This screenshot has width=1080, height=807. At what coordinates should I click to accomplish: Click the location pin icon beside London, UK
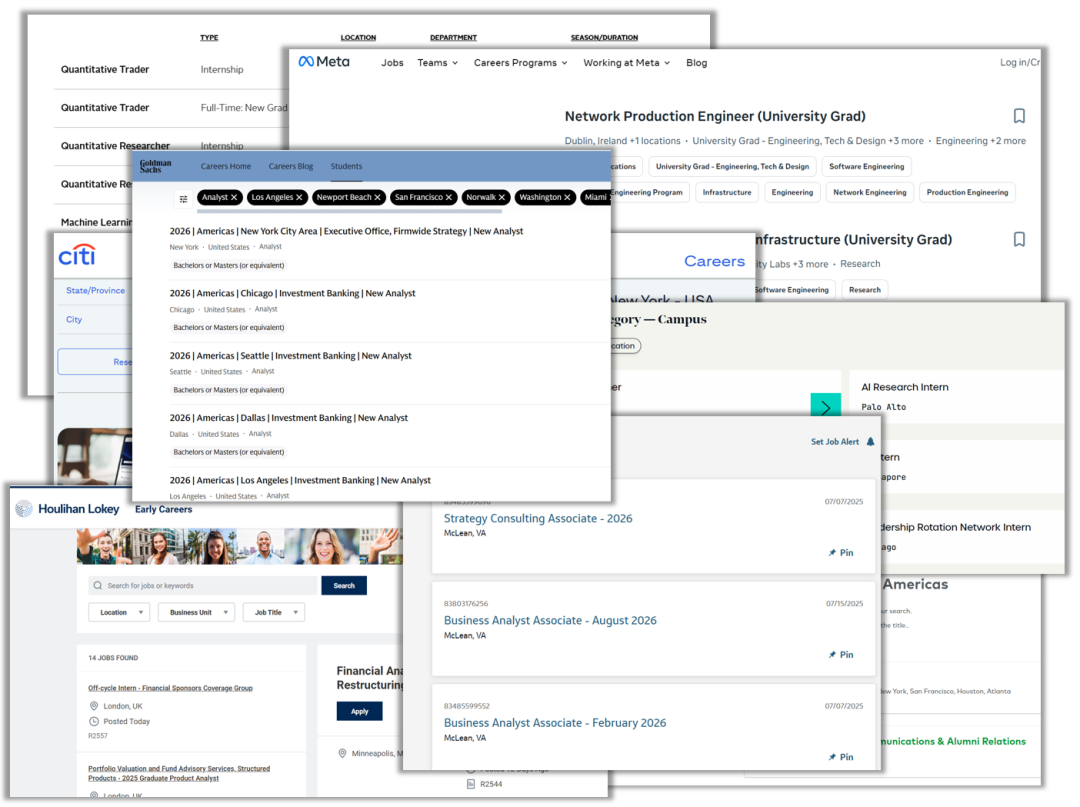click(94, 706)
